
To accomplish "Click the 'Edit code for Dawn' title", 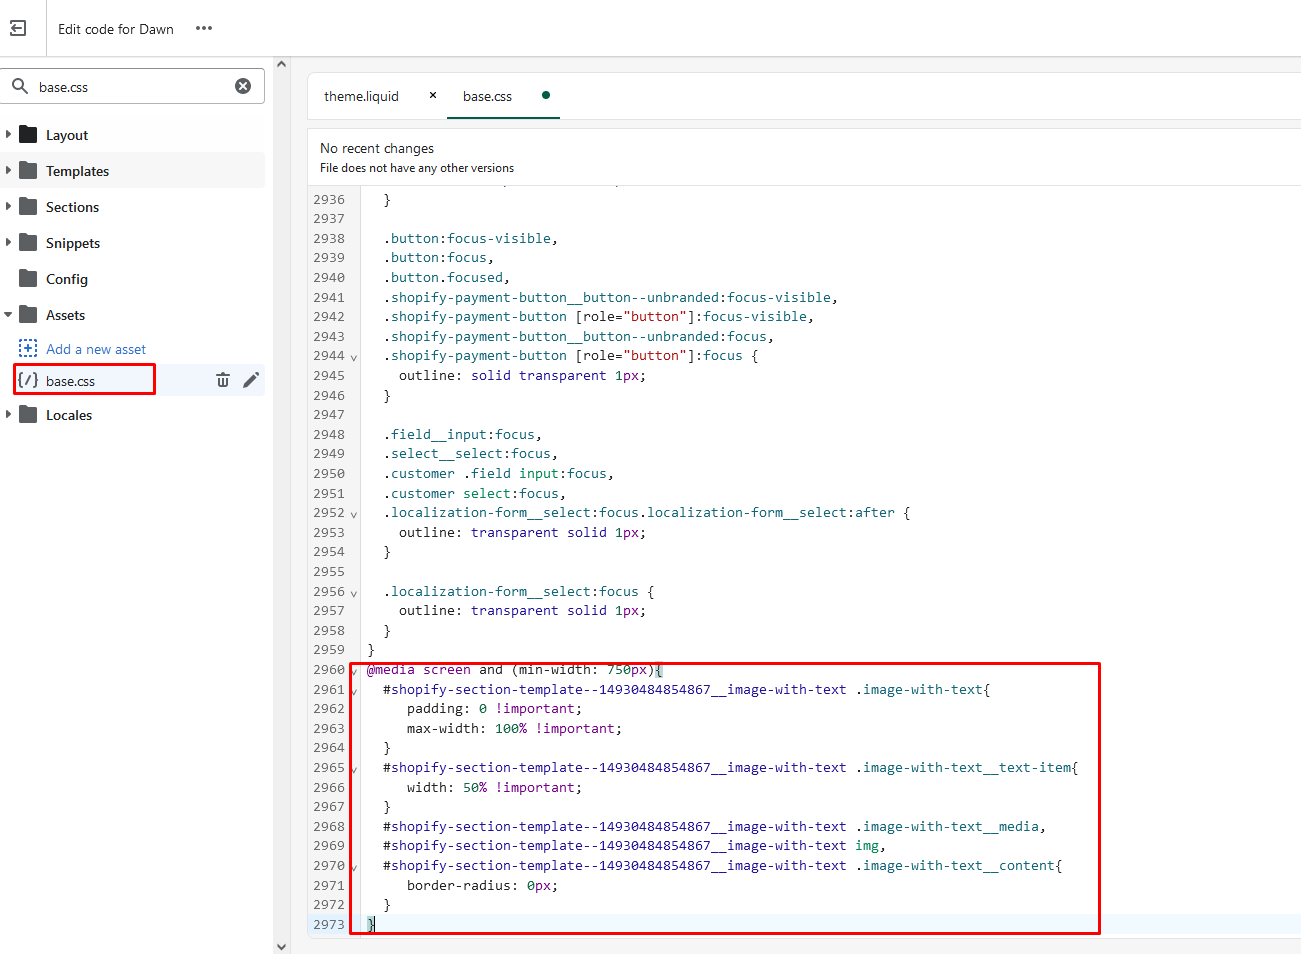I will [x=116, y=29].
